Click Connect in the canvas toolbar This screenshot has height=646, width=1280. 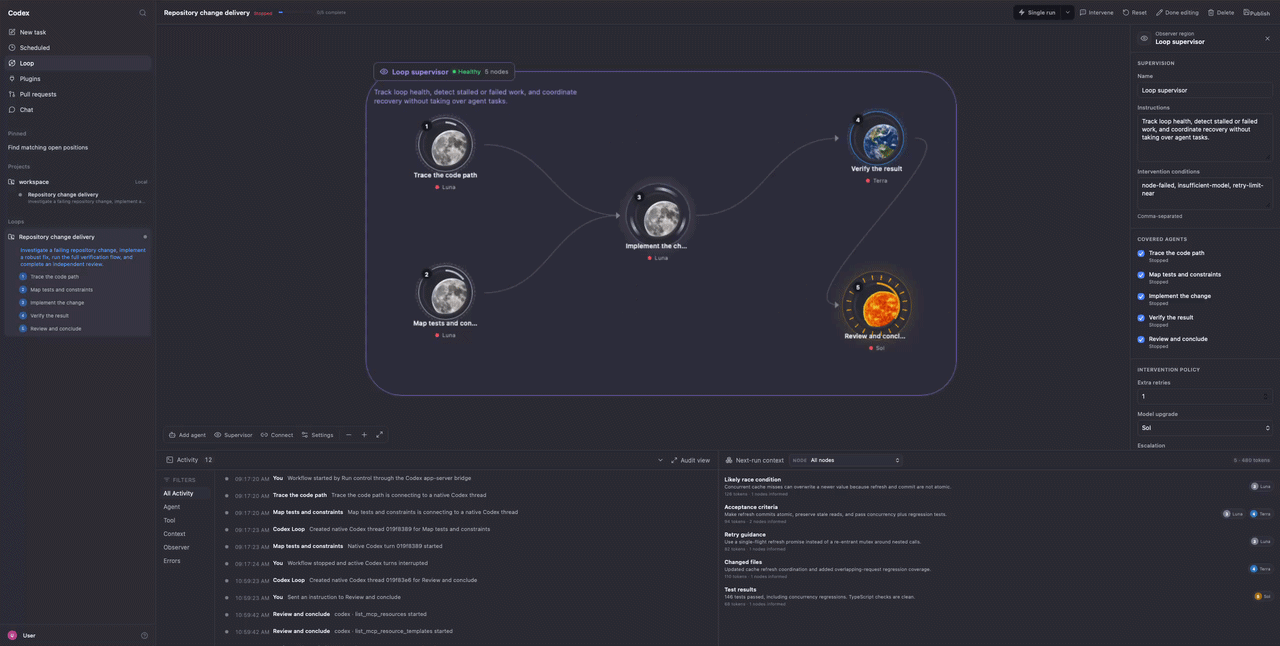tap(277, 435)
